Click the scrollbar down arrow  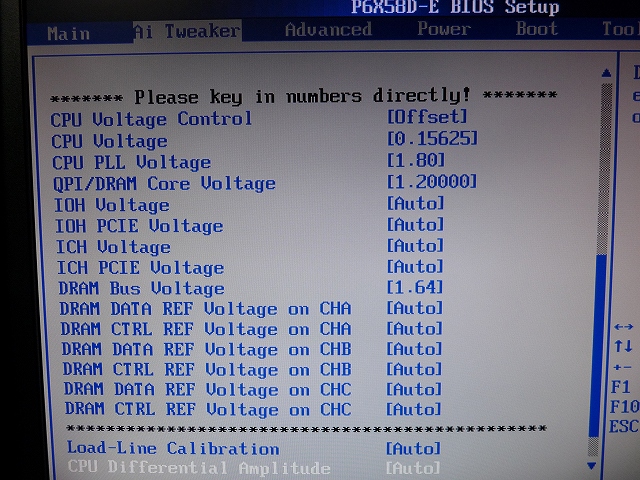tap(591, 465)
